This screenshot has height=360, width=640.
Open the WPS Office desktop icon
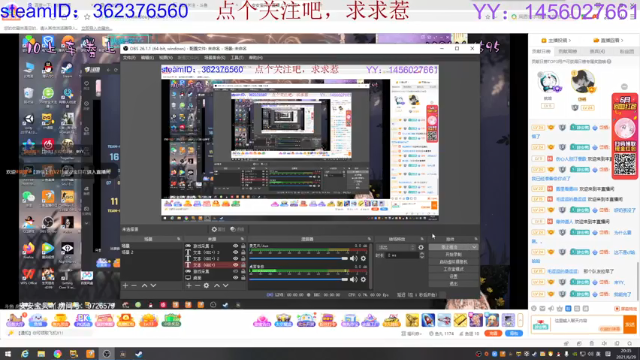click(29, 276)
